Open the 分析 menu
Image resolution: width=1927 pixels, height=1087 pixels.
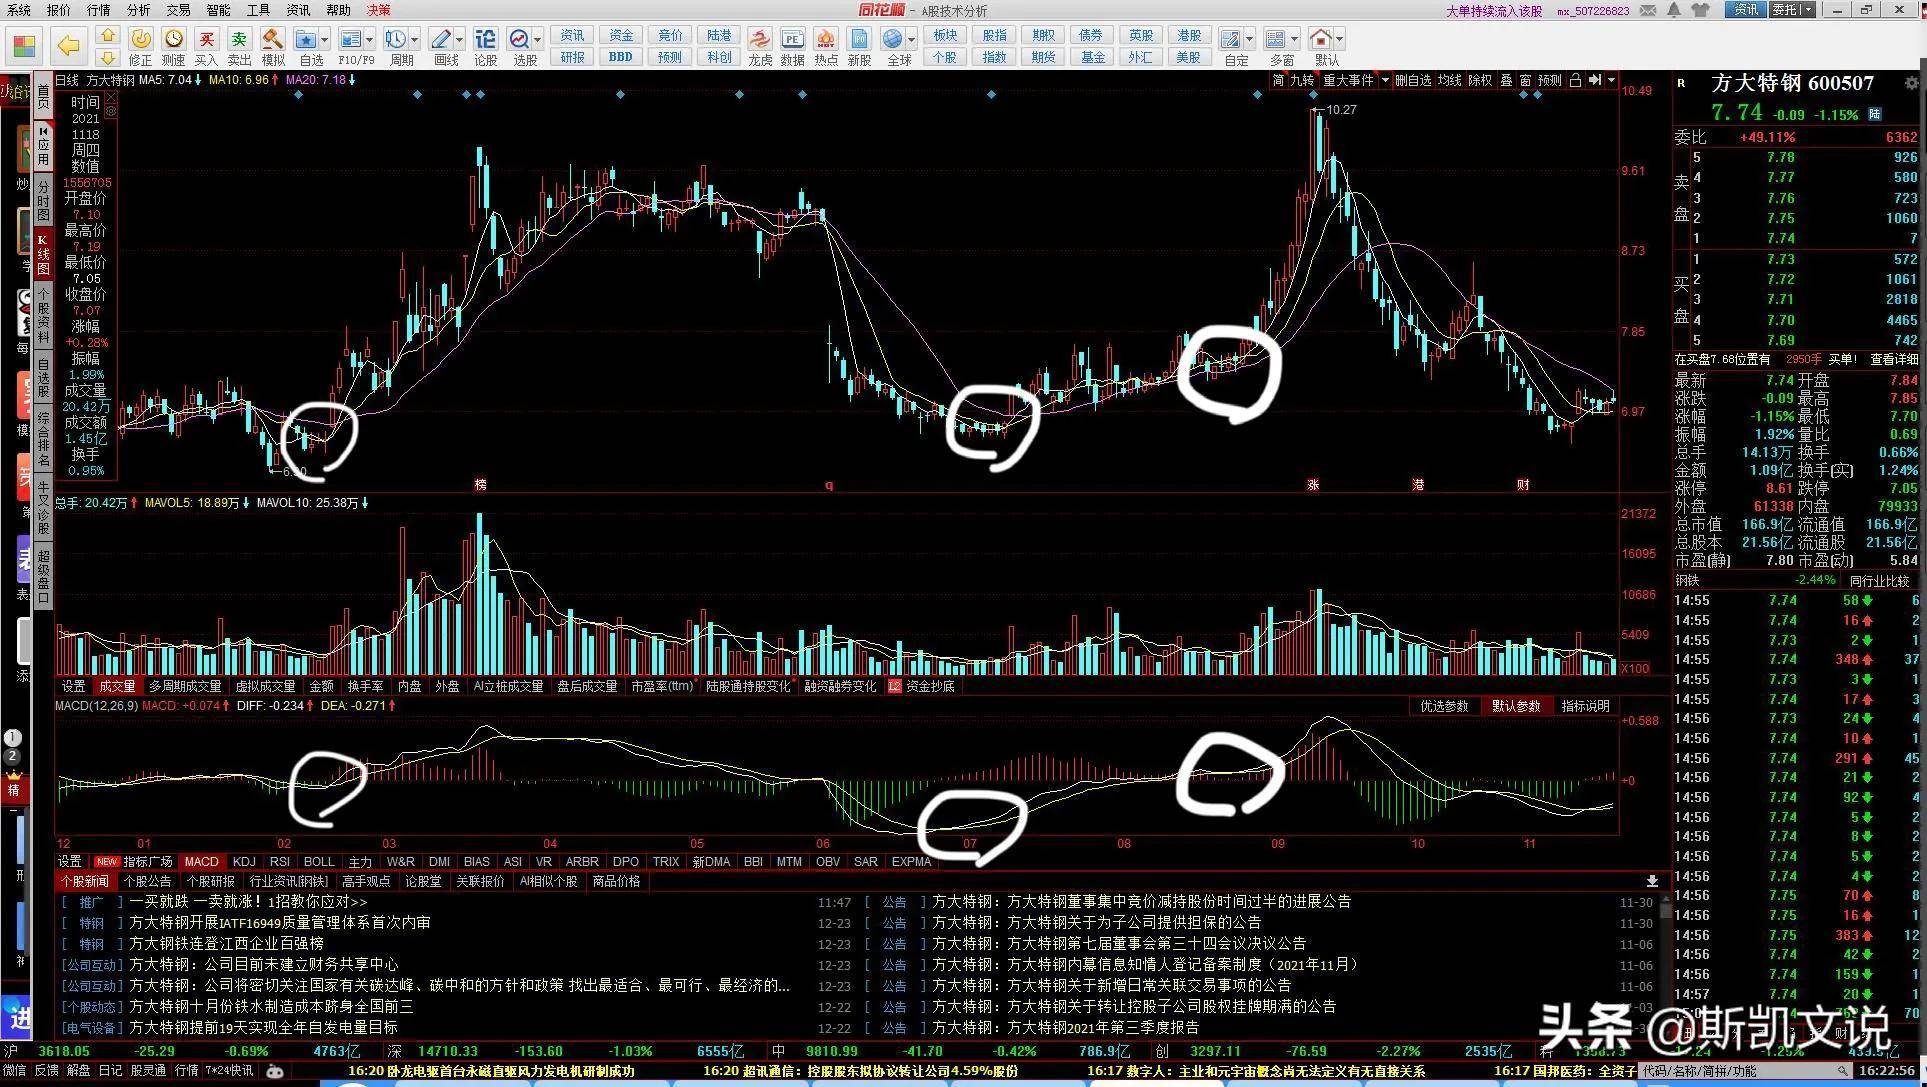[138, 10]
